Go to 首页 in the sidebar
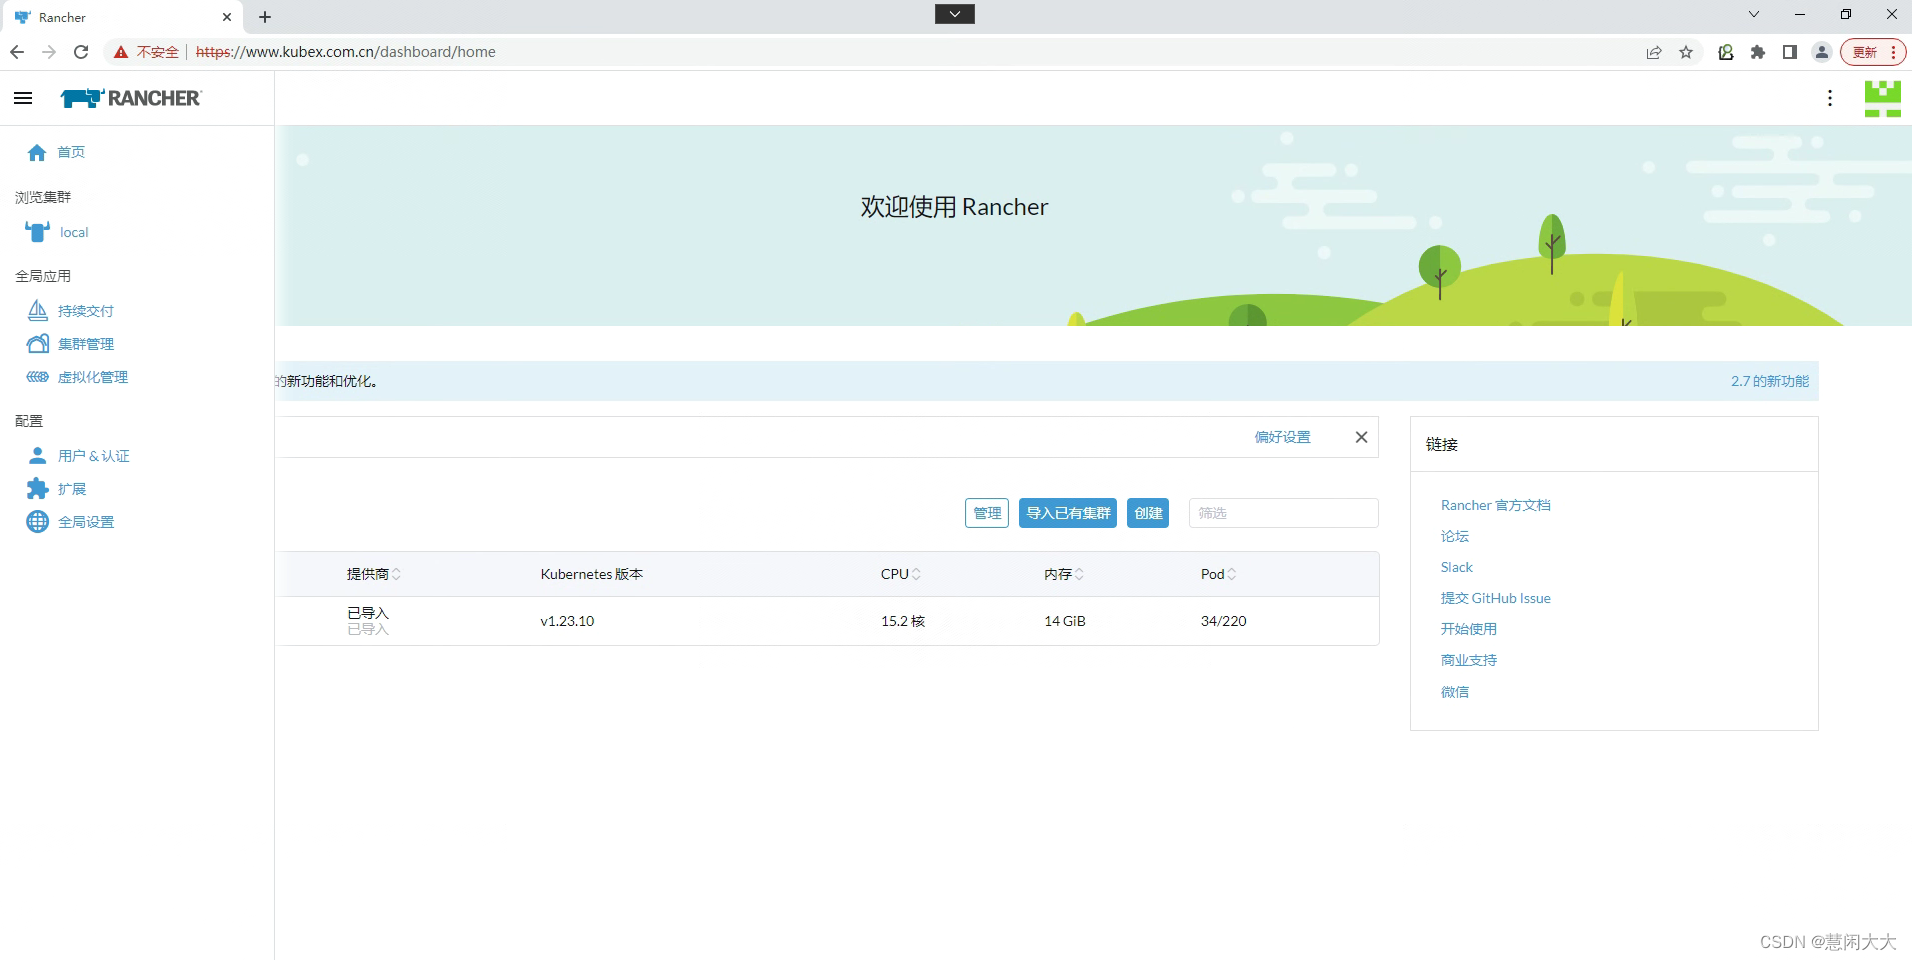This screenshot has height=960, width=1912. point(71,152)
